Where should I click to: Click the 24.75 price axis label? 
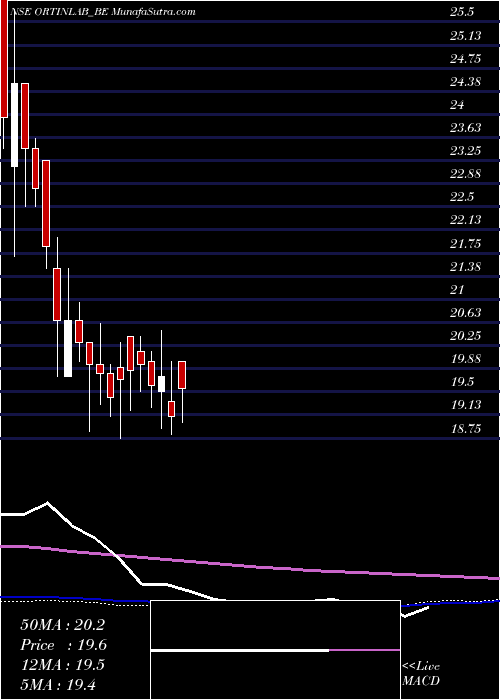pos(466,59)
